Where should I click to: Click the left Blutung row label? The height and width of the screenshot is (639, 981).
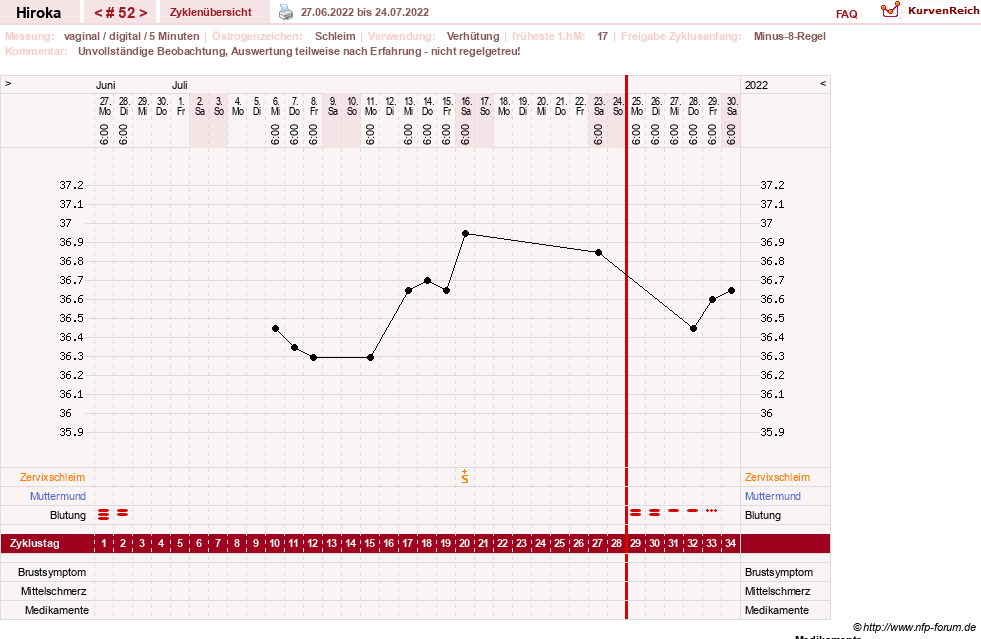click(68, 515)
